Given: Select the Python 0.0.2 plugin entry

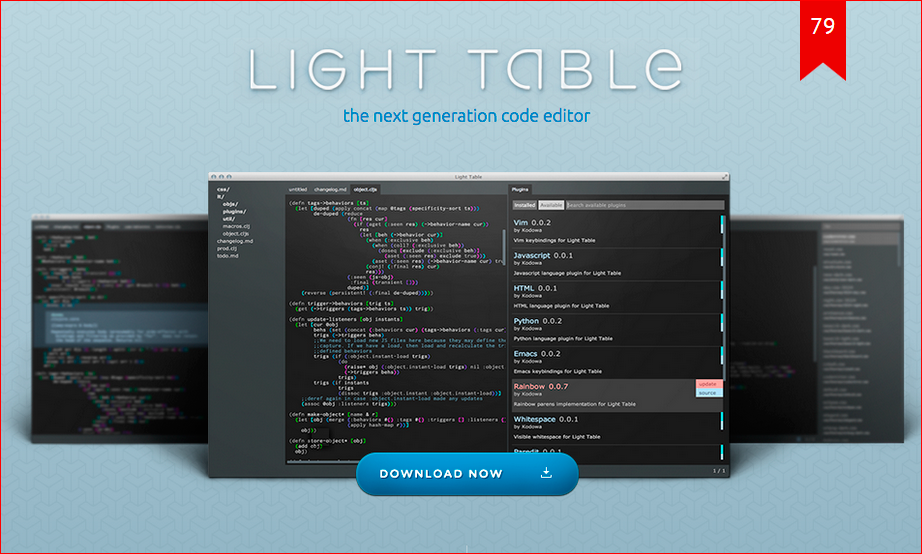Looking at the screenshot, I should 616,329.
